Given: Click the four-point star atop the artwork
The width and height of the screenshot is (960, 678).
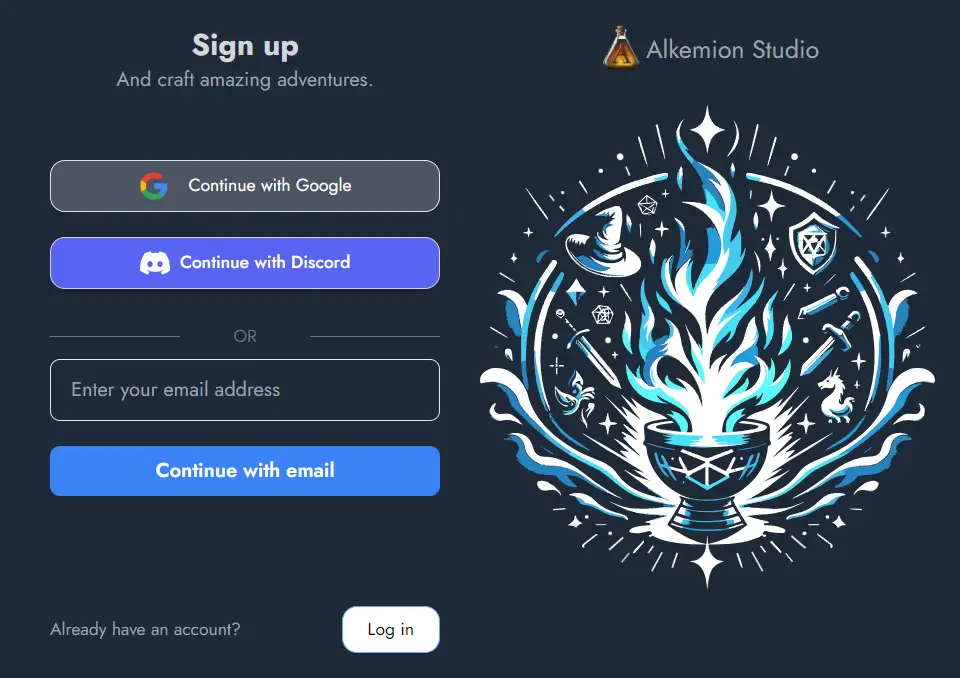Looking at the screenshot, I should (708, 129).
